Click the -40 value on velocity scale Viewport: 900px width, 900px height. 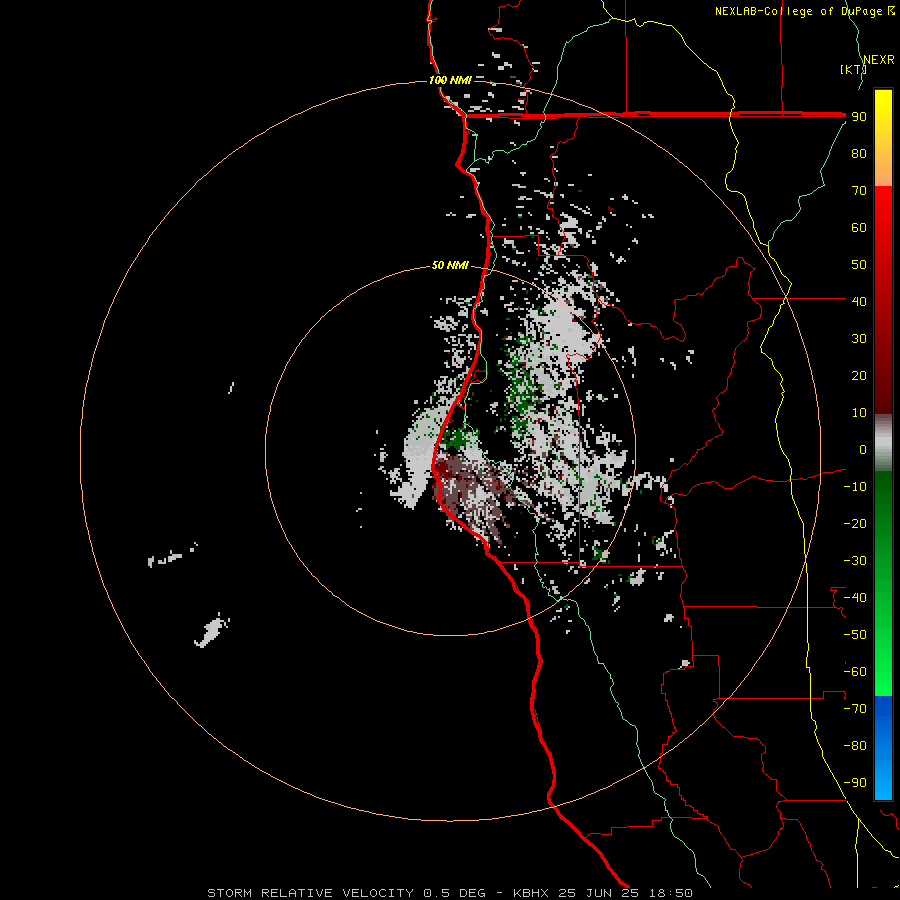[855, 598]
